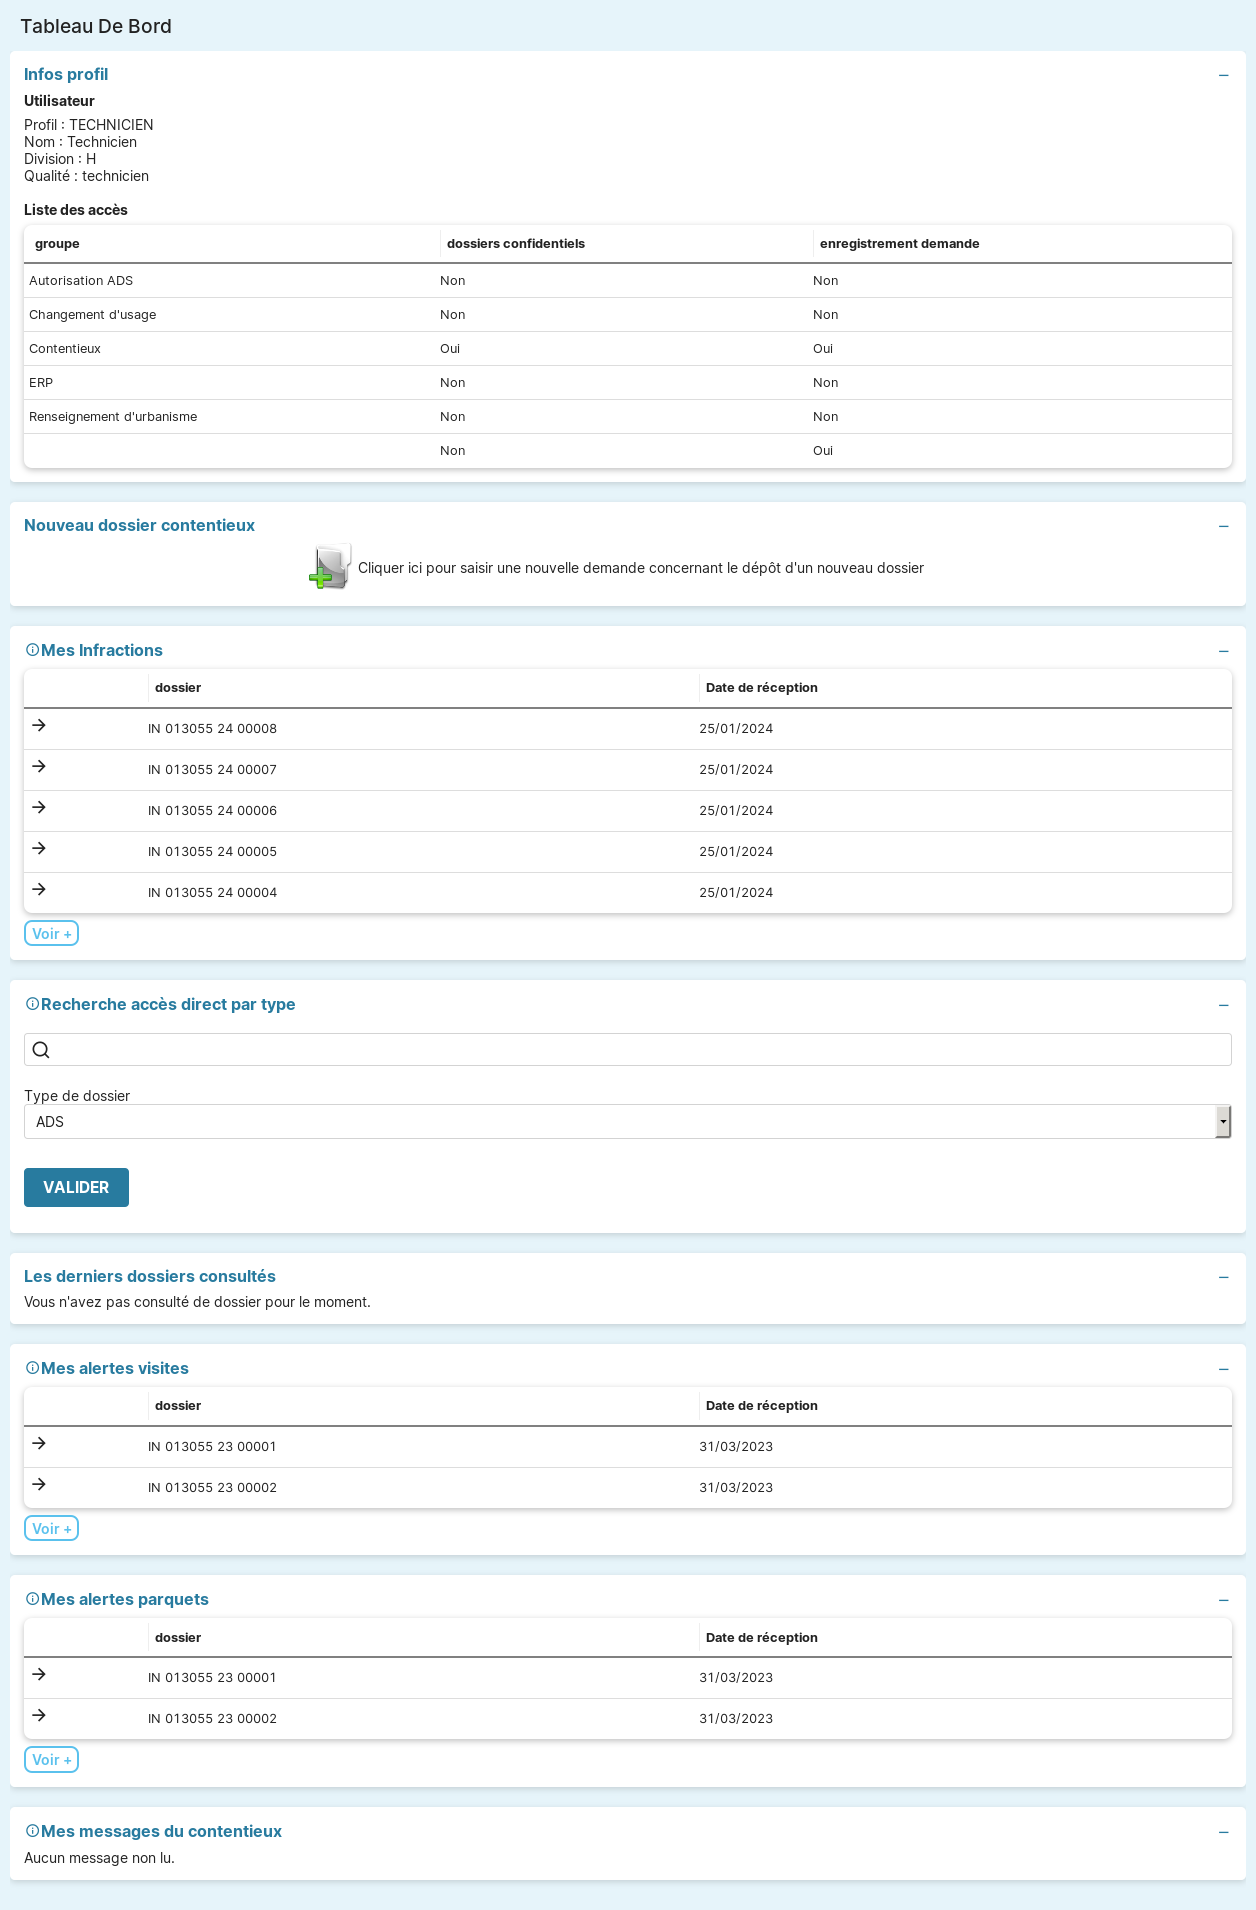Click the magnifier icon in the search field
The height and width of the screenshot is (1910, 1256).
click(41, 1050)
